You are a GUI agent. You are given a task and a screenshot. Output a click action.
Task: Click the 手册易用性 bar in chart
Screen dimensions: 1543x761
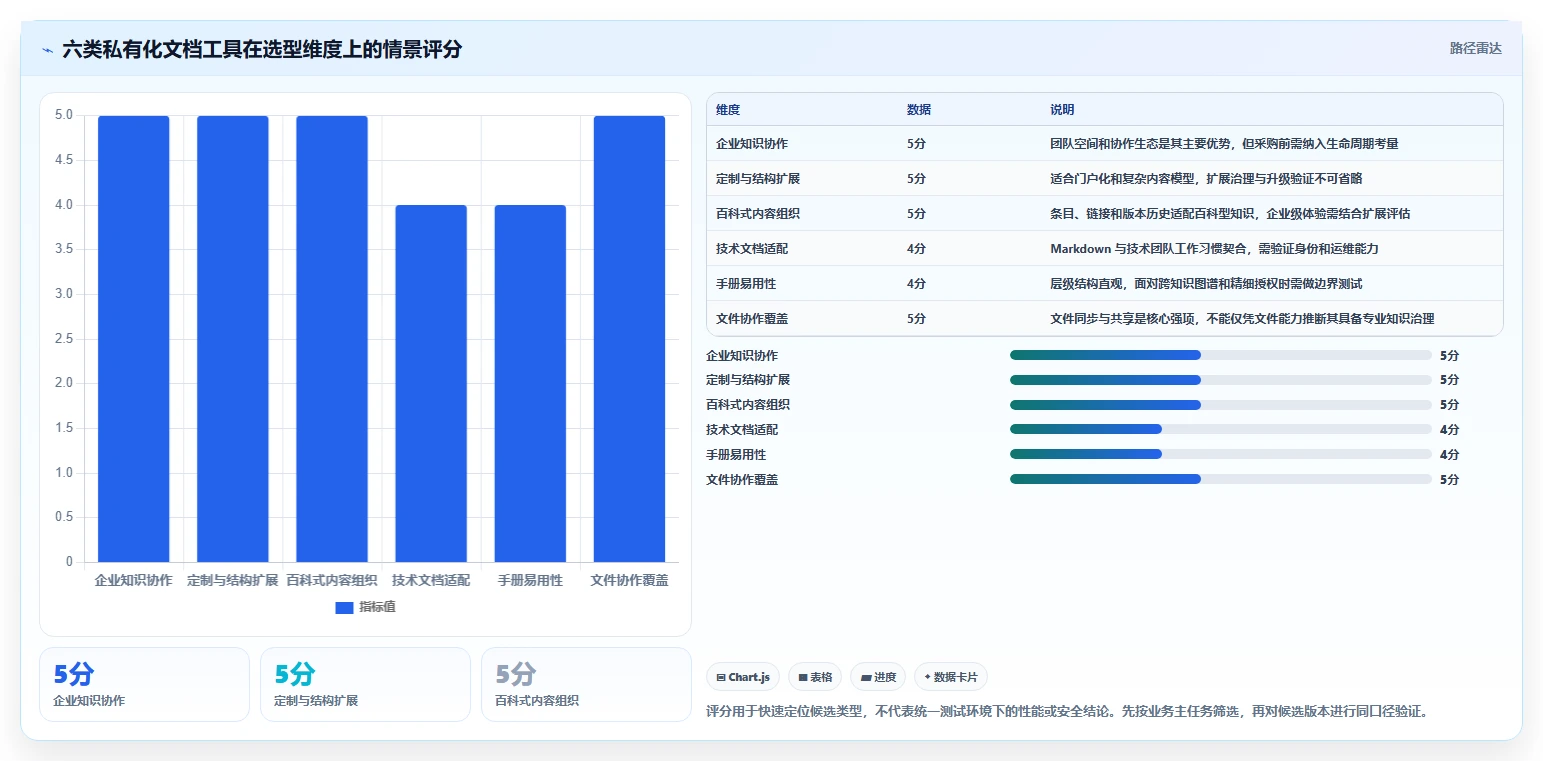pyautogui.click(x=530, y=383)
